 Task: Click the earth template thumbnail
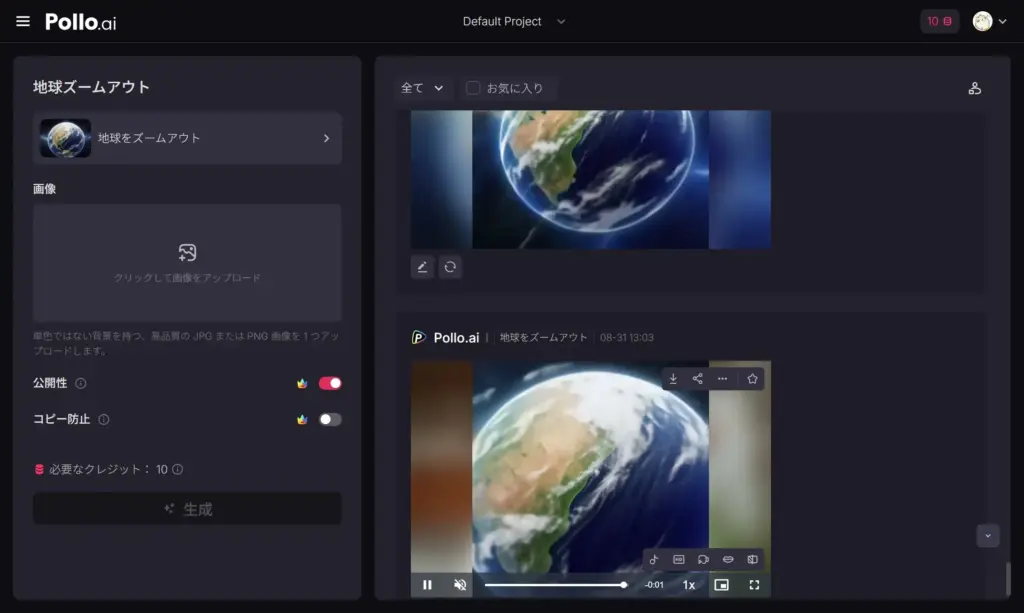point(65,138)
